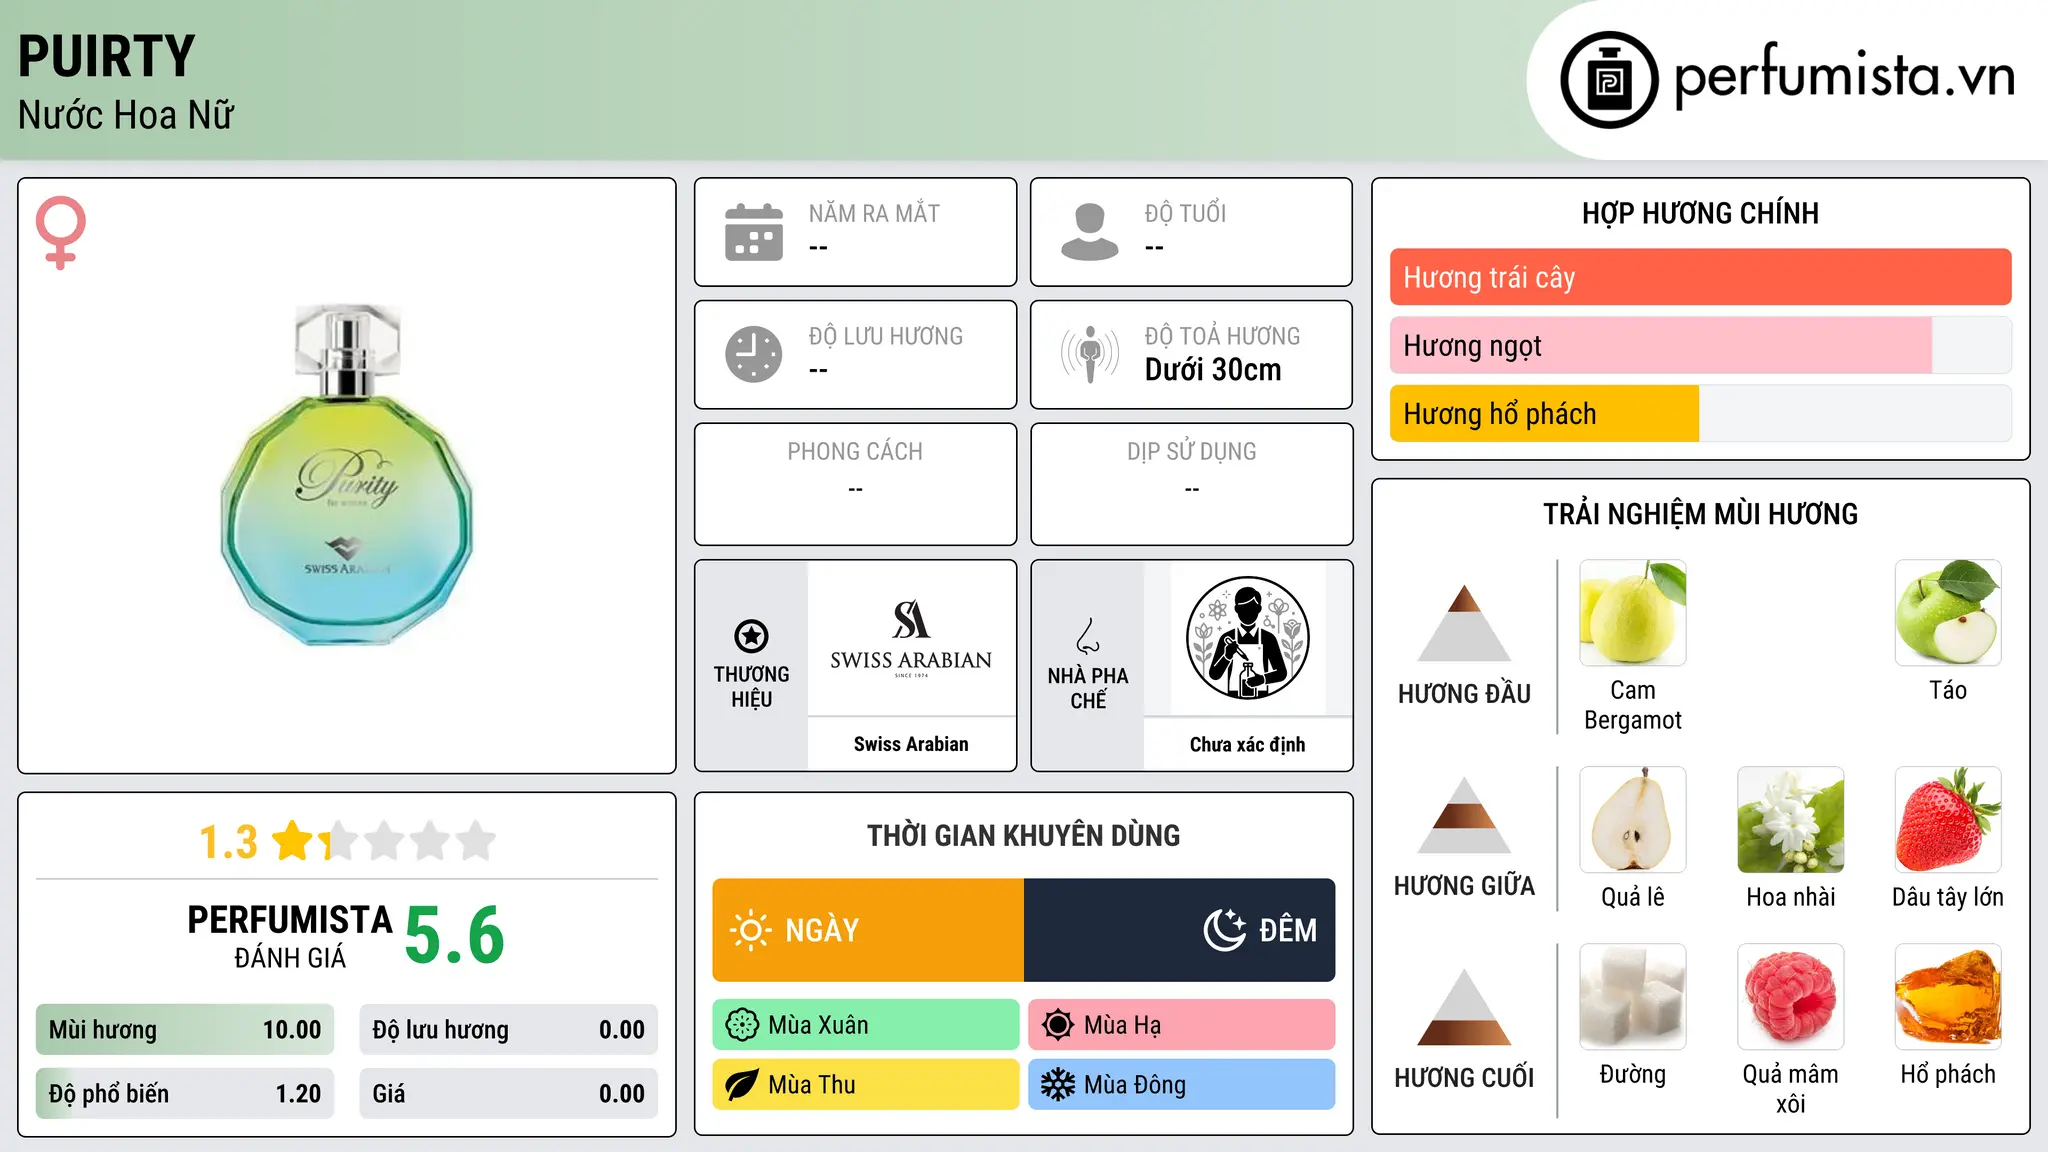Click the Hương ngọt accord bar
Screen dimensions: 2048x1152
pos(1700,346)
